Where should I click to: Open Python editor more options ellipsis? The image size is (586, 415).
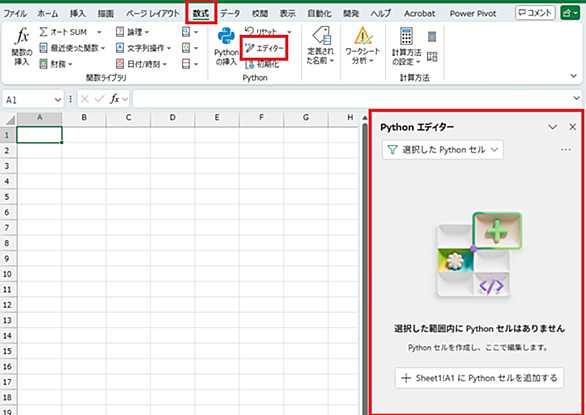[x=566, y=150]
